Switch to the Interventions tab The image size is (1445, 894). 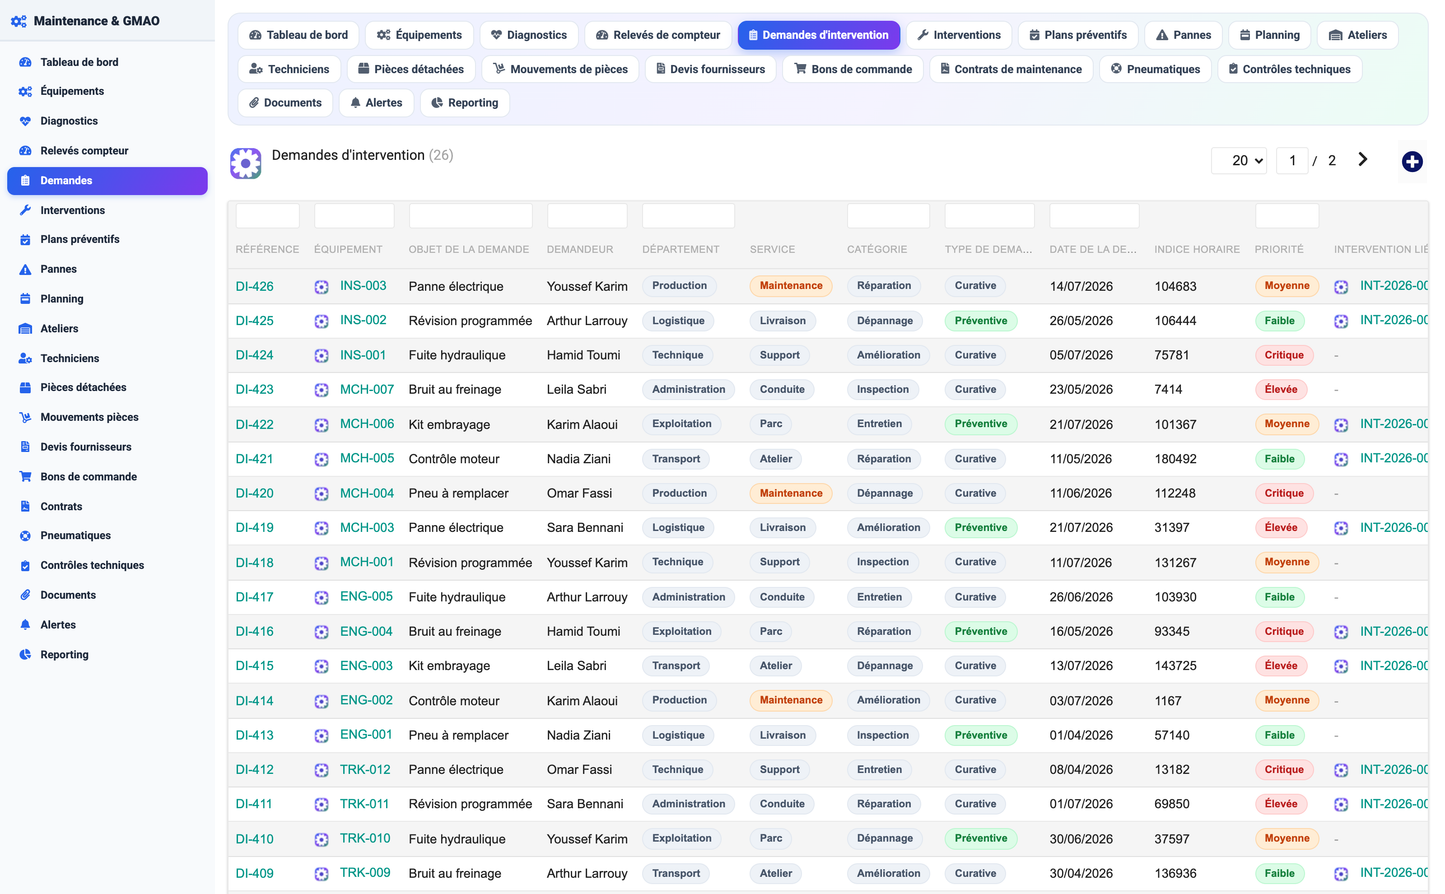[x=959, y=35]
